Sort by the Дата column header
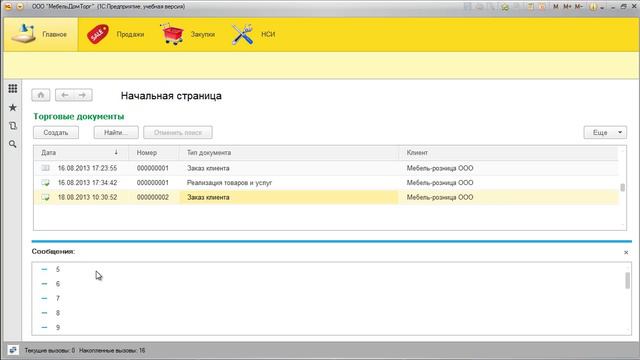Viewport: 640px width, 360px height. pyautogui.click(x=81, y=153)
